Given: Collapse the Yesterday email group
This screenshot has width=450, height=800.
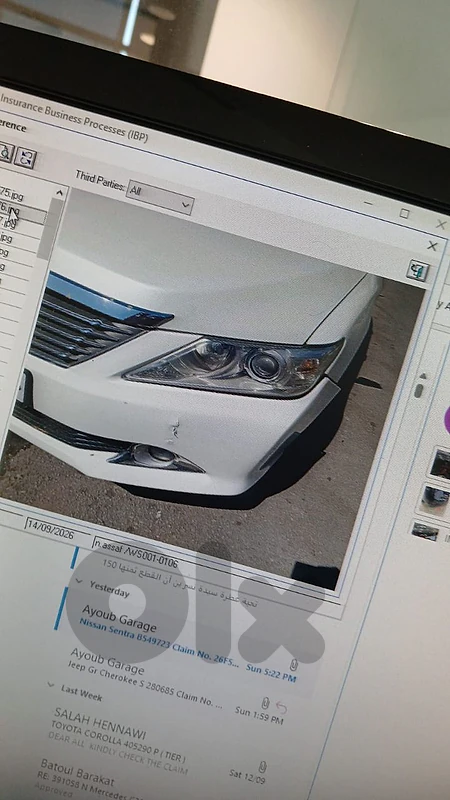Looking at the screenshot, I should 79,581.
